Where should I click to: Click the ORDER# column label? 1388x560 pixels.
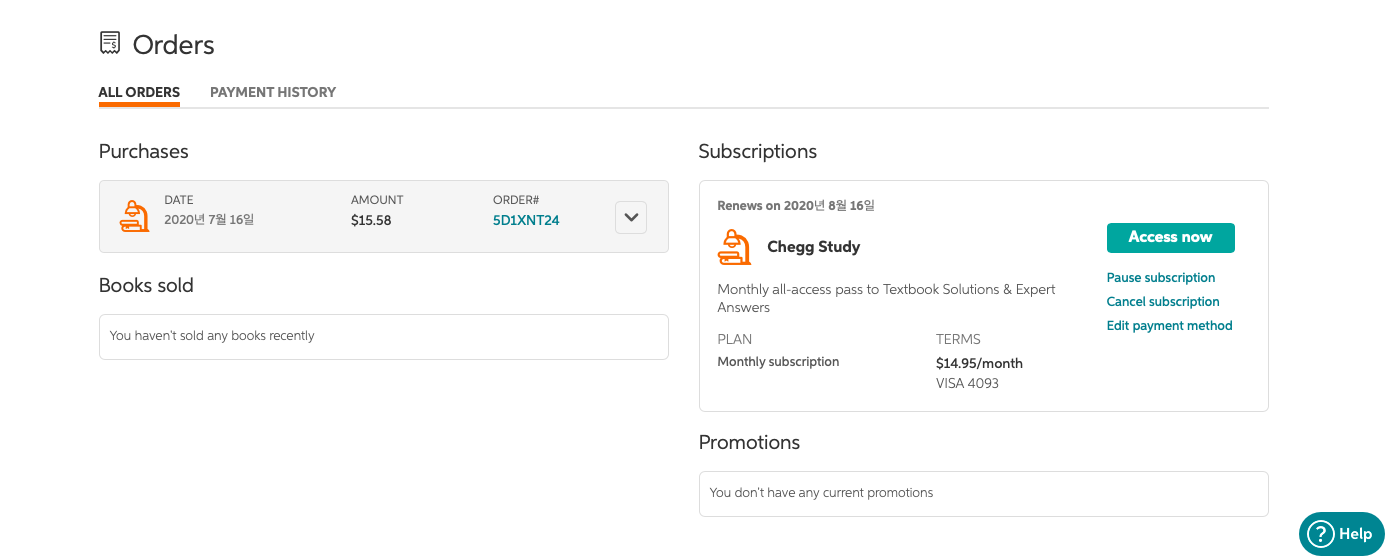pos(516,200)
